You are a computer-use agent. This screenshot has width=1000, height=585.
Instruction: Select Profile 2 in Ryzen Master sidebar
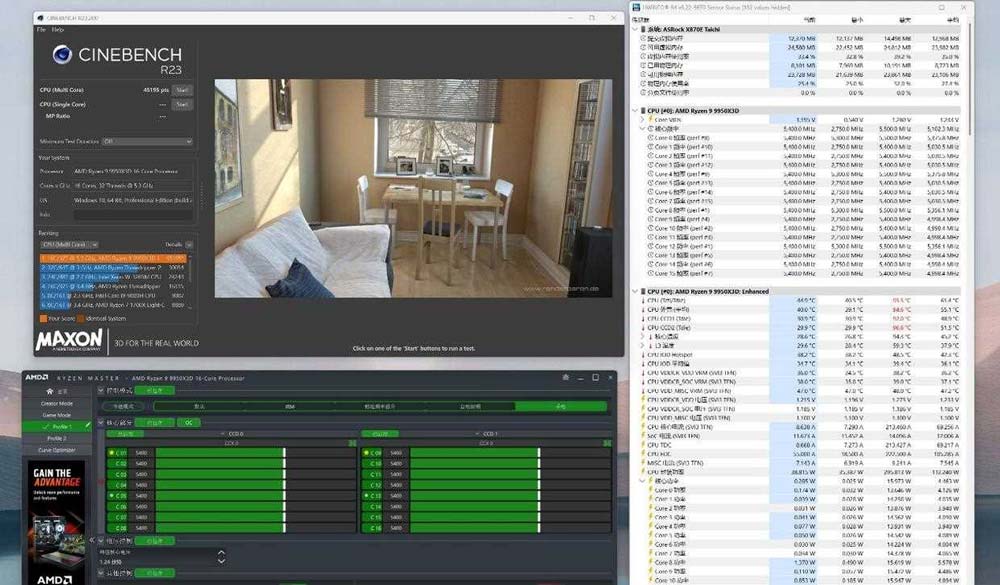click(57, 438)
